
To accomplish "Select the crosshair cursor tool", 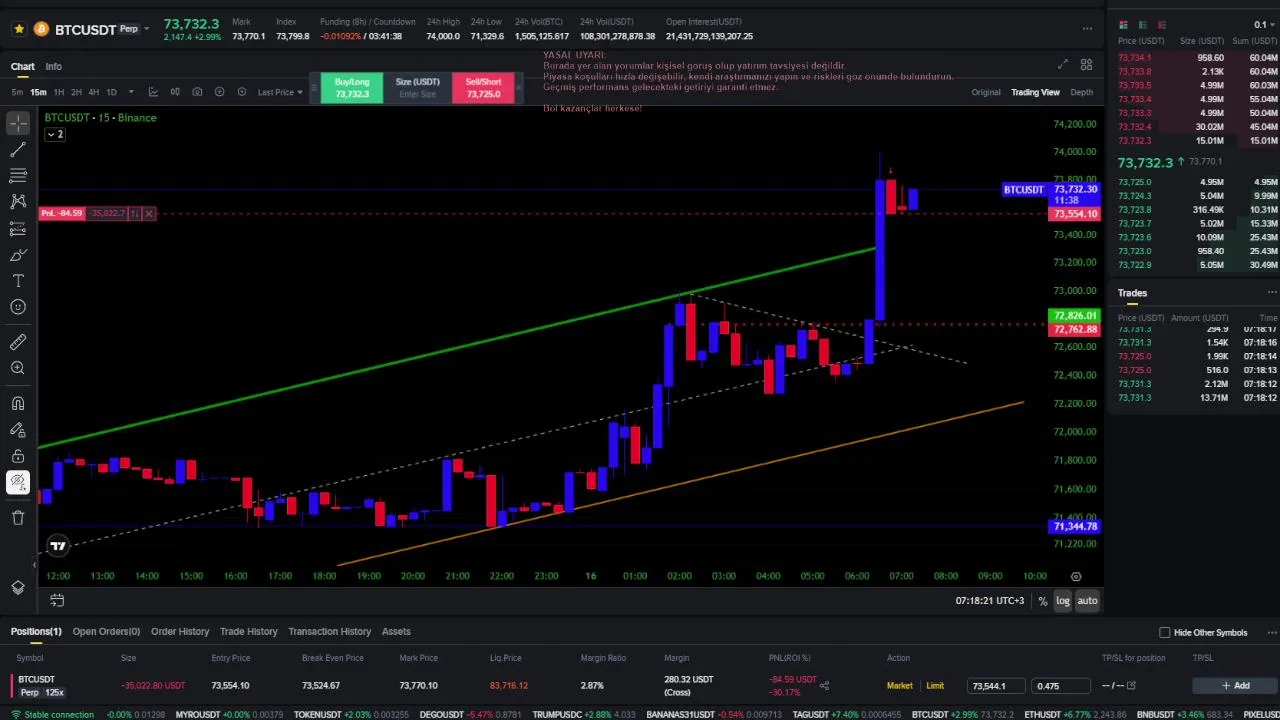I will [18, 124].
